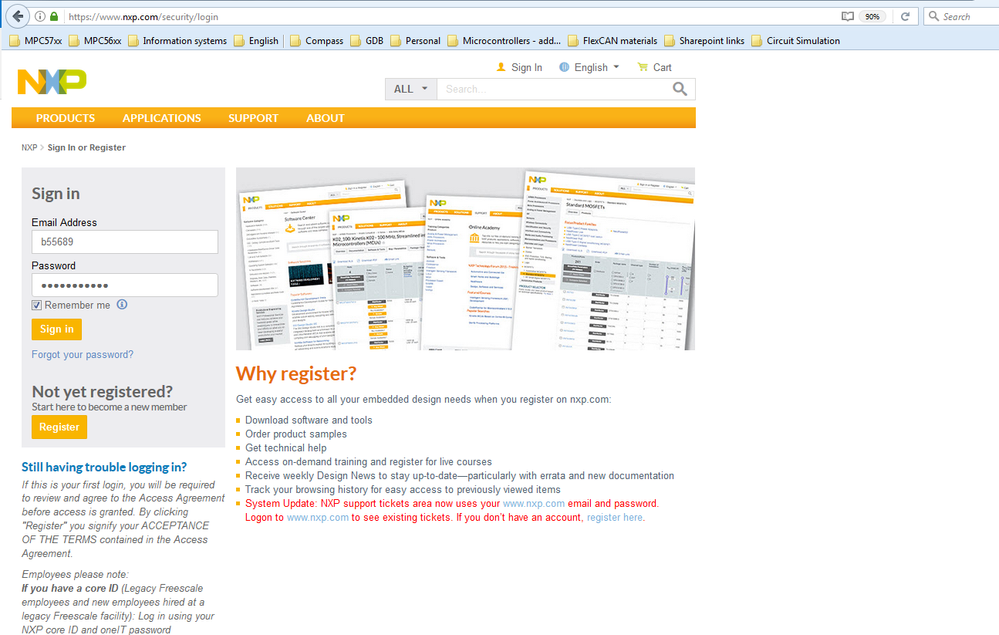Reload the page with the refresh icon
999x635 pixels.
[905, 17]
